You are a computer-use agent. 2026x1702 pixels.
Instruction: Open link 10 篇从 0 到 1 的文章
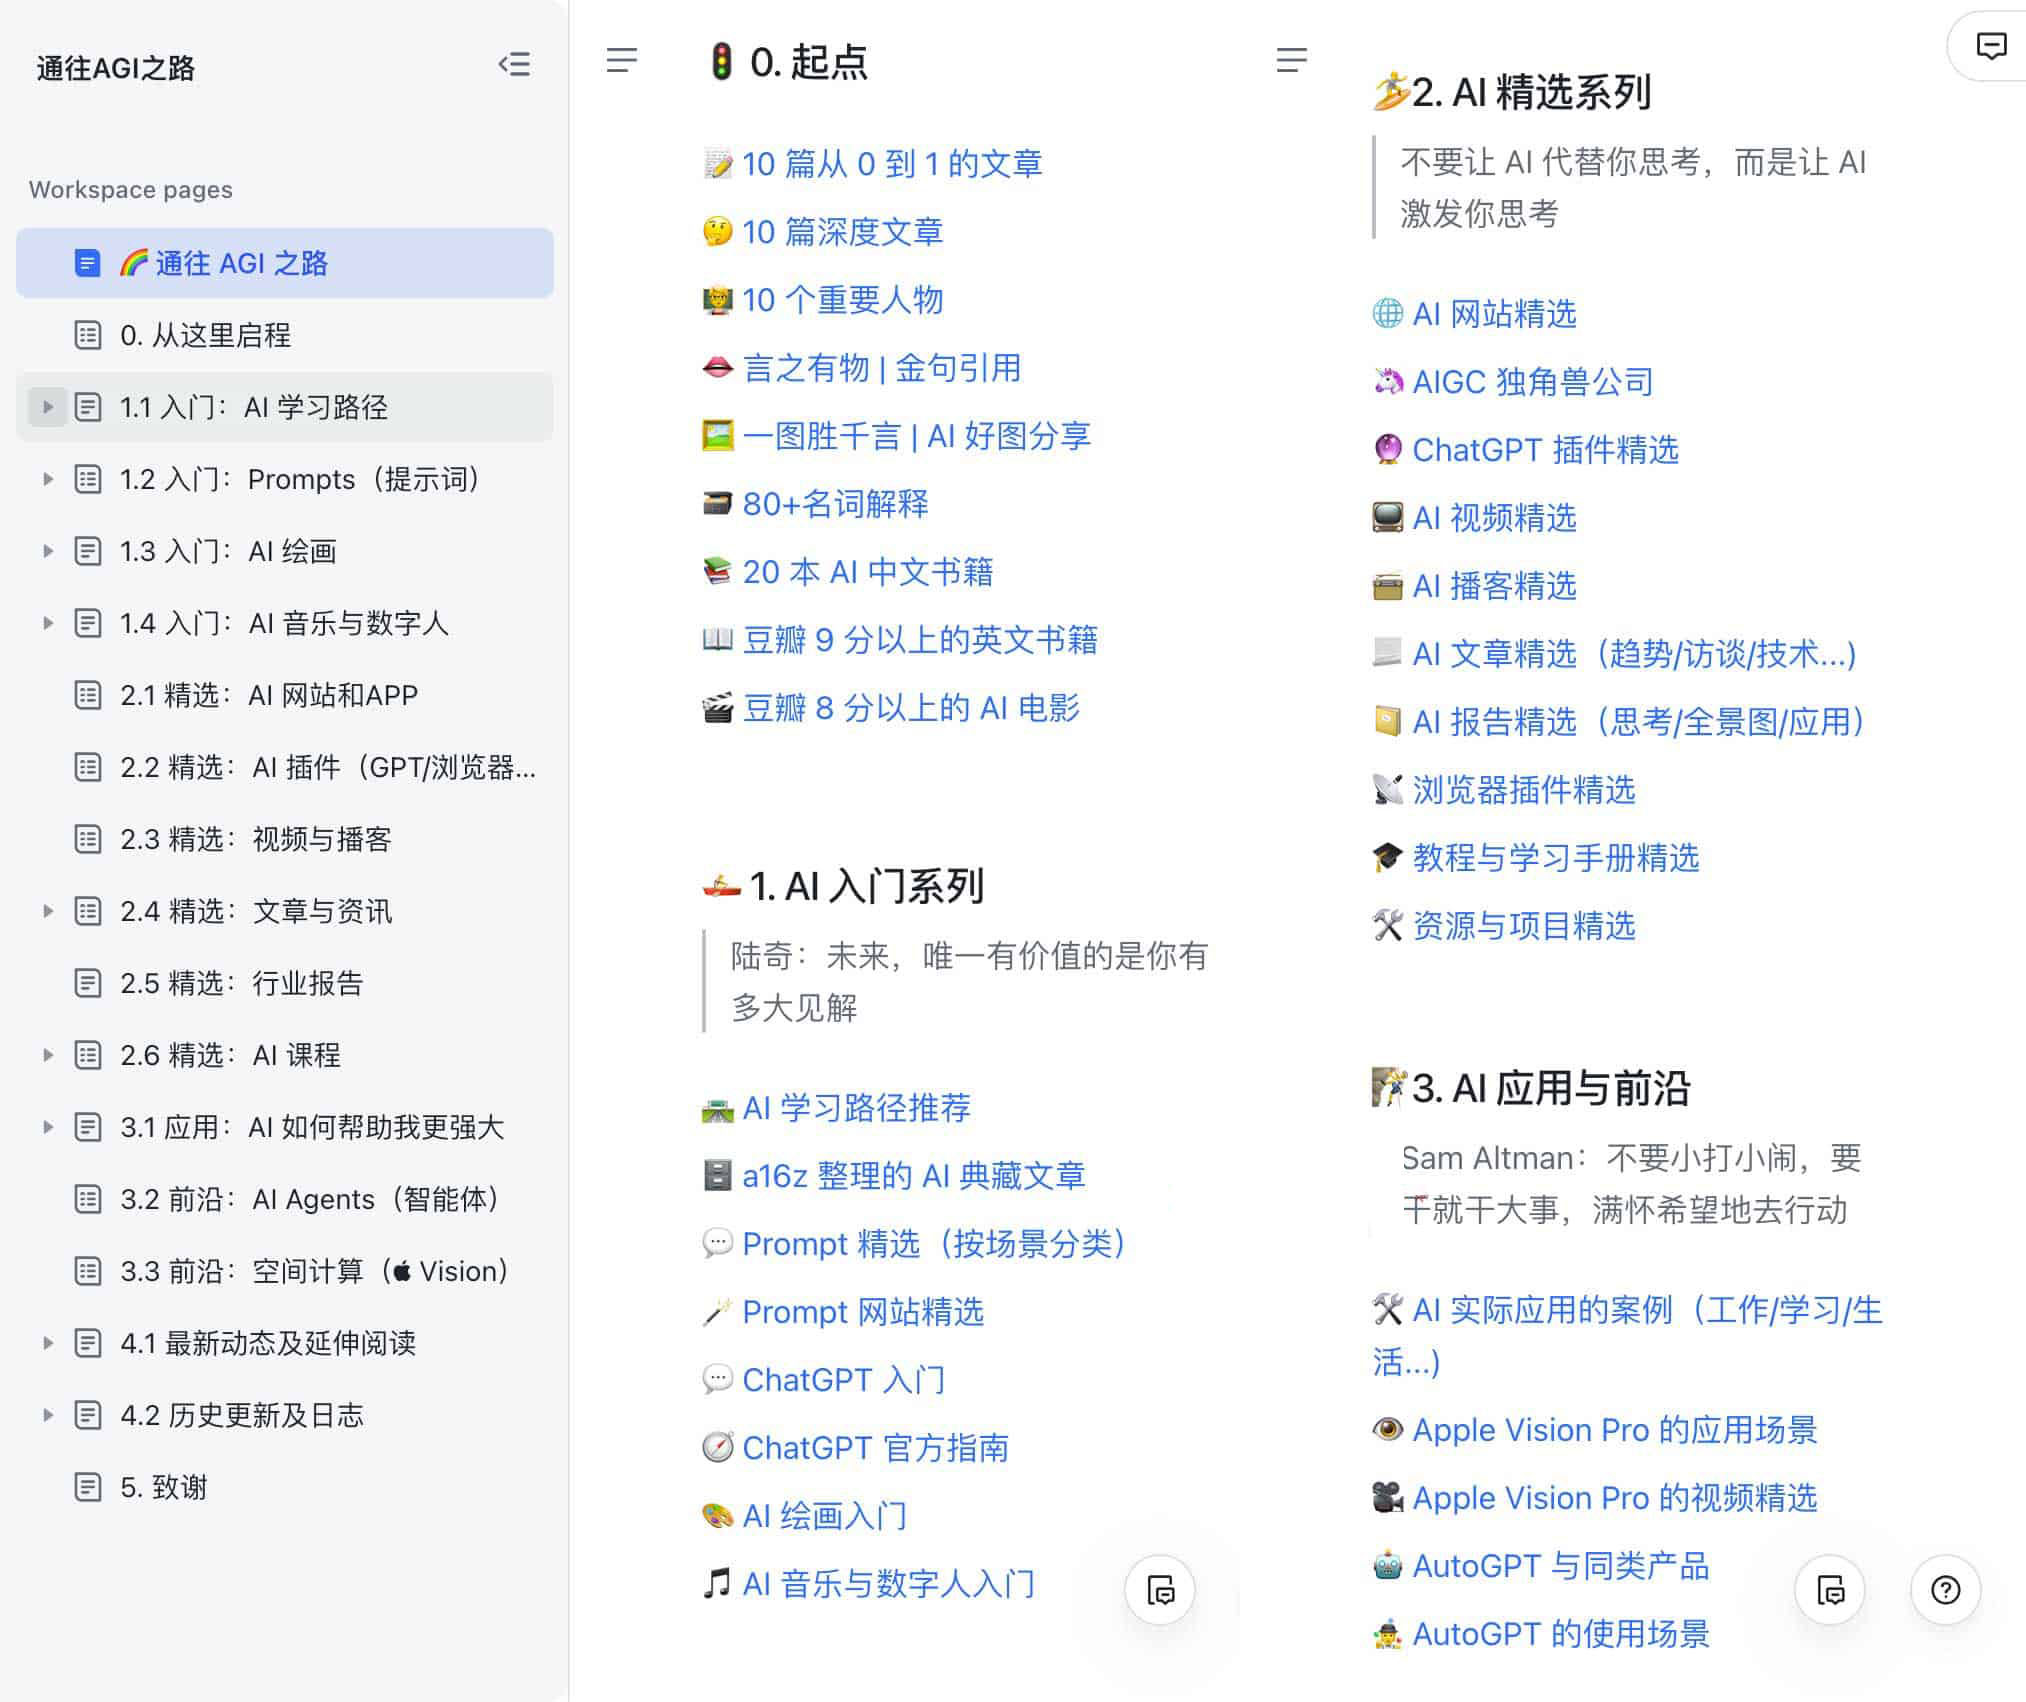(x=892, y=164)
